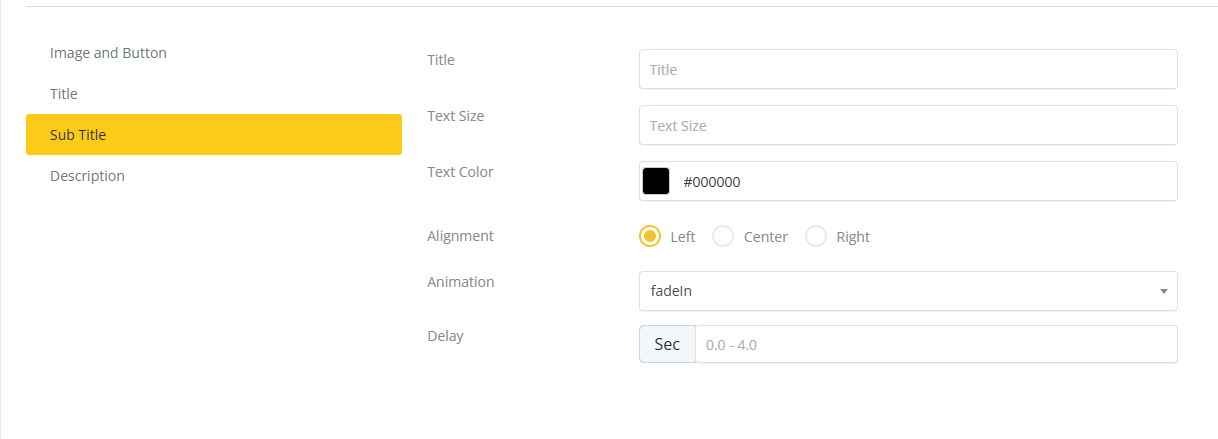Go to the Description tab
The width and height of the screenshot is (1218, 439).
click(x=87, y=176)
